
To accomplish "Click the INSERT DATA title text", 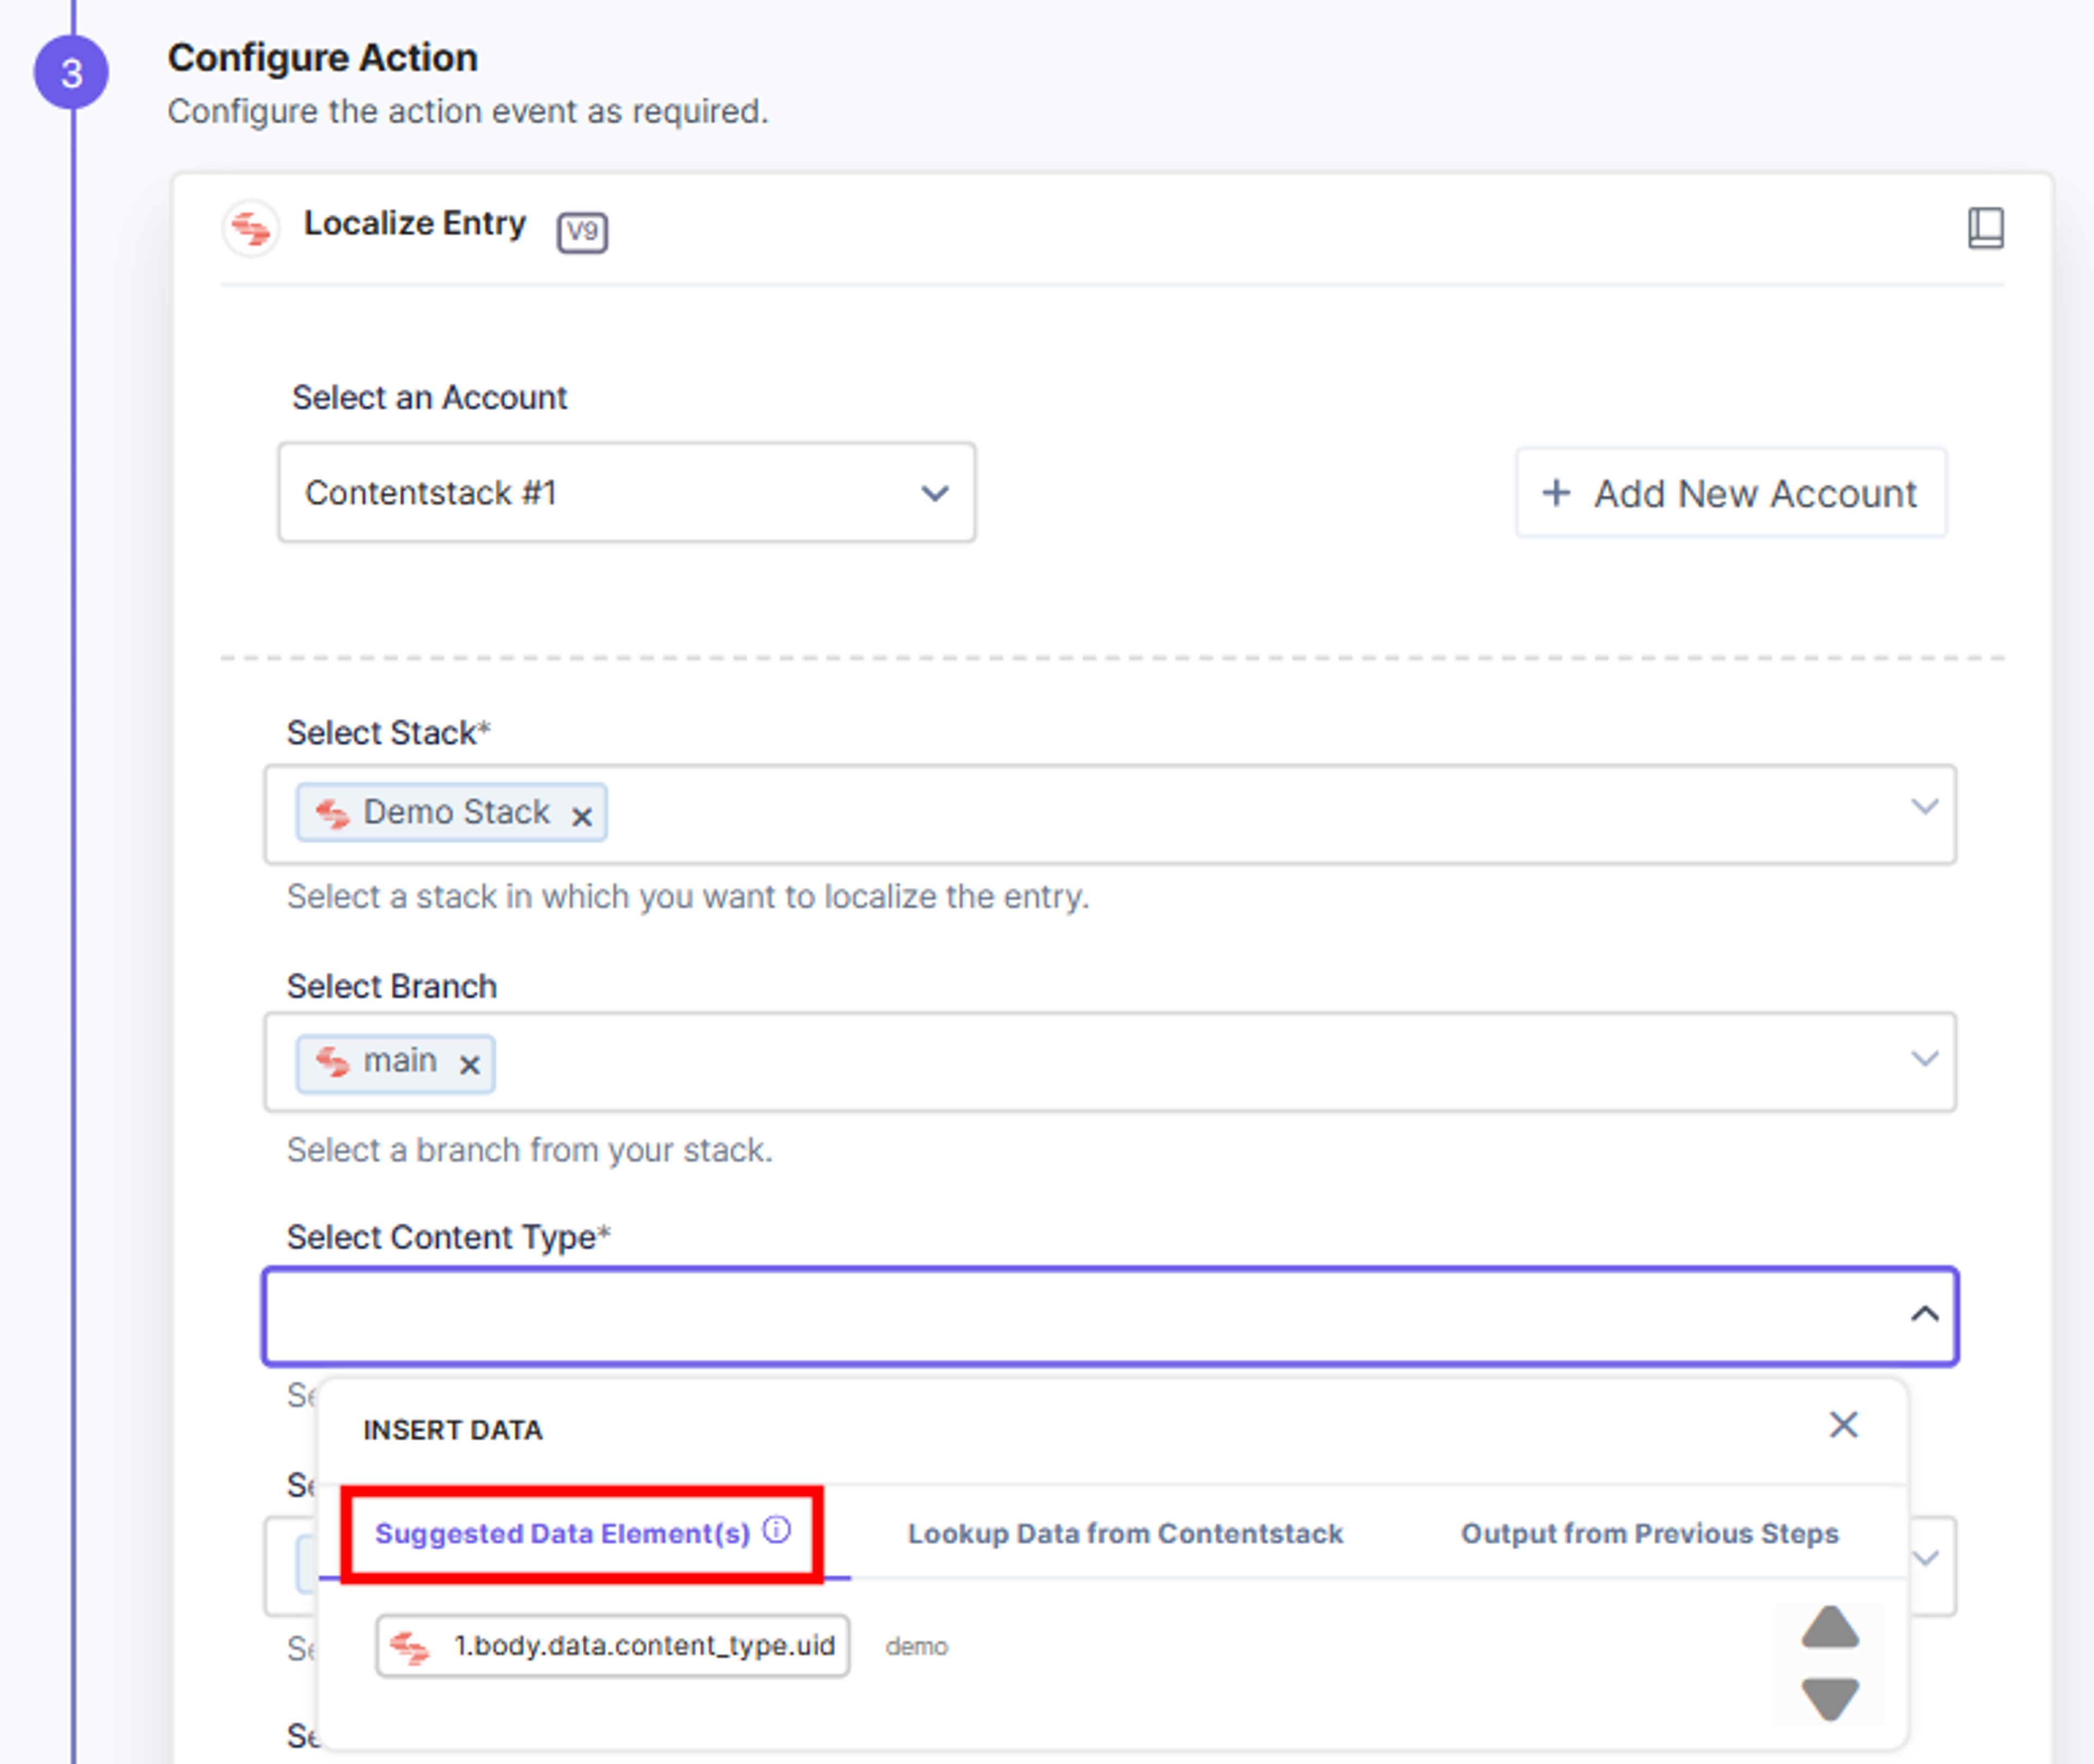I will point(453,1430).
